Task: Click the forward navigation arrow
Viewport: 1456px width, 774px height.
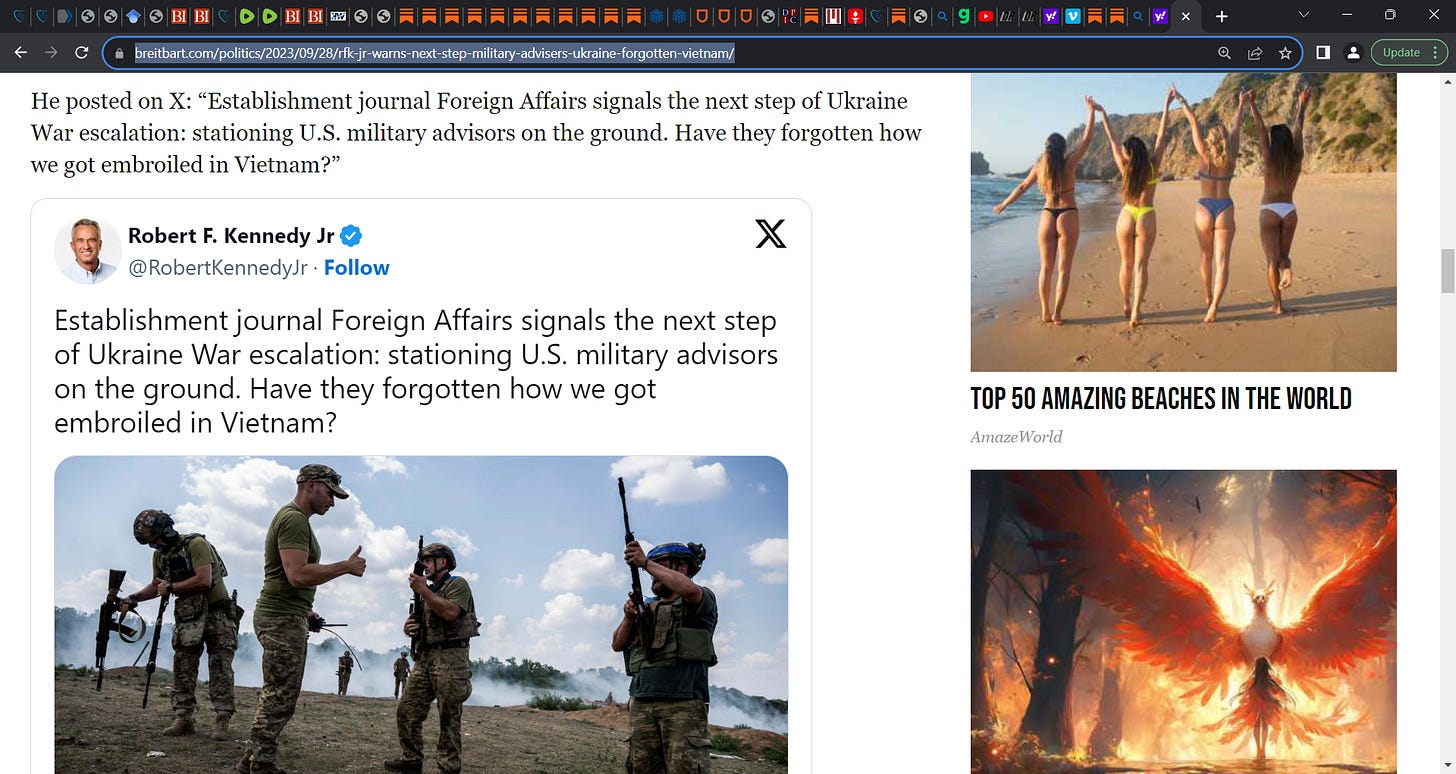Action: 51,53
